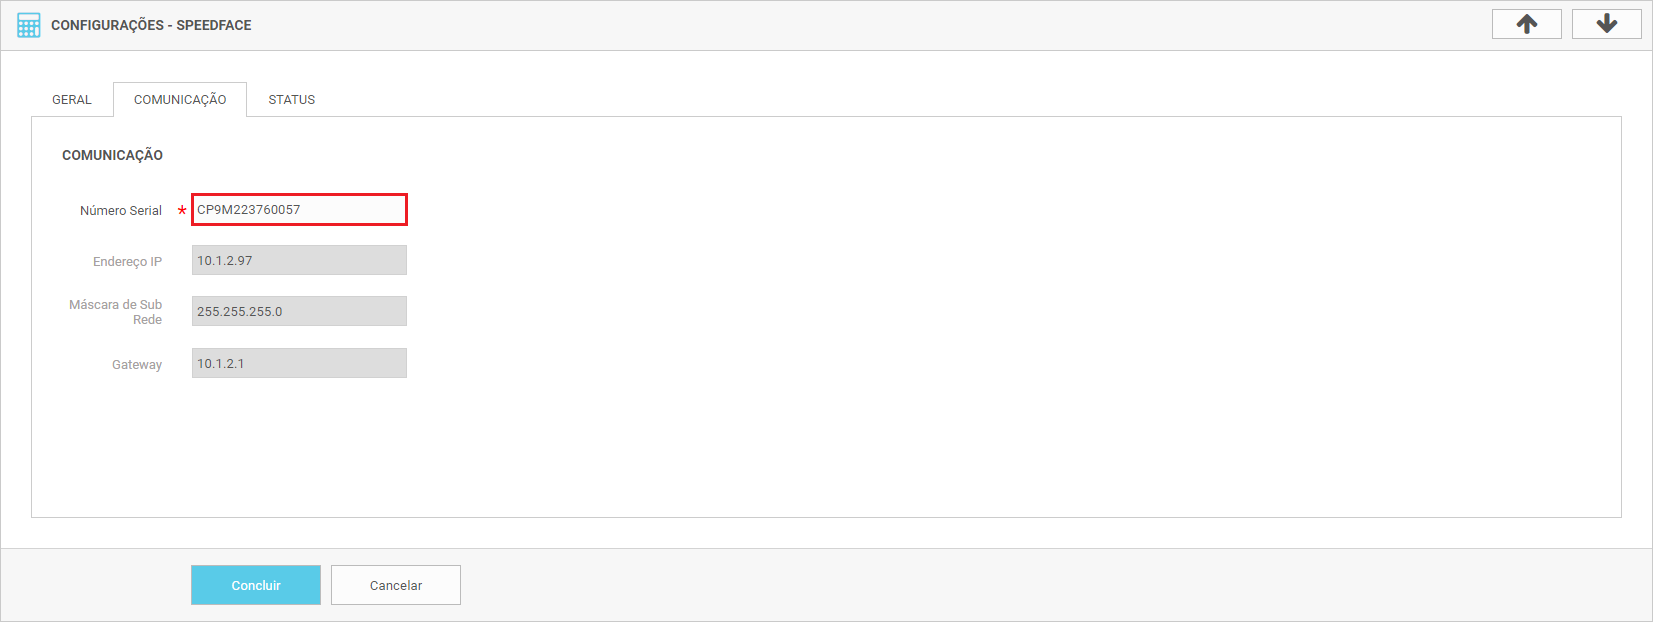Screen dimensions: 1653x622
Task: Click the Endereço IP field showing 10.1.2.97
Action: pyautogui.click(x=299, y=260)
